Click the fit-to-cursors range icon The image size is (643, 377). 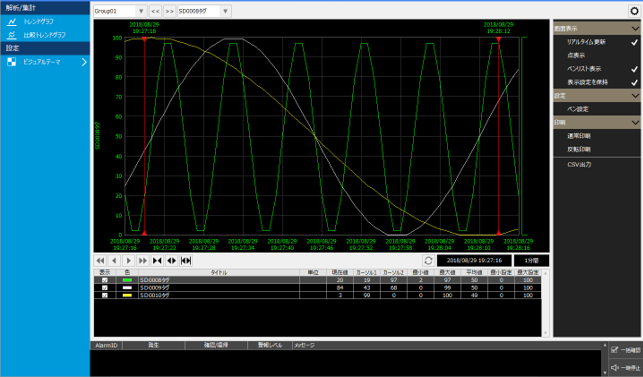(186, 260)
